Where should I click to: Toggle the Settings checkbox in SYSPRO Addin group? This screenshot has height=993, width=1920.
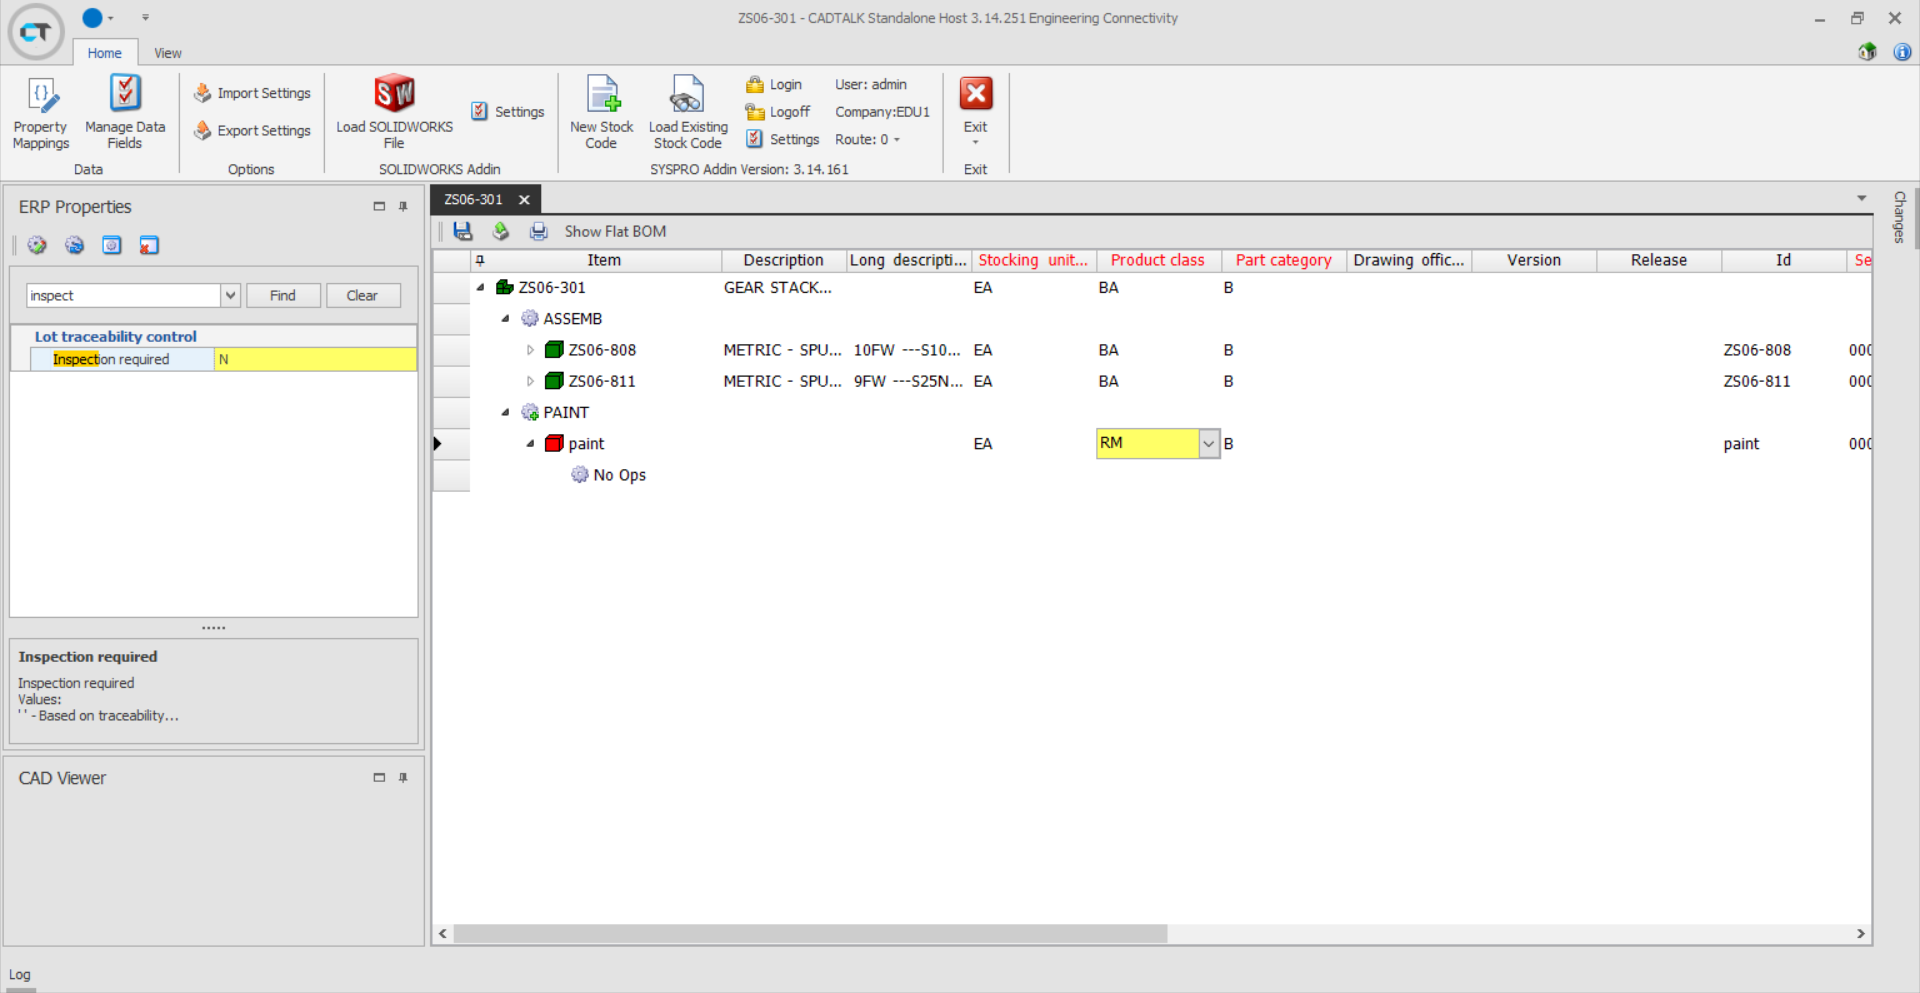tap(754, 139)
